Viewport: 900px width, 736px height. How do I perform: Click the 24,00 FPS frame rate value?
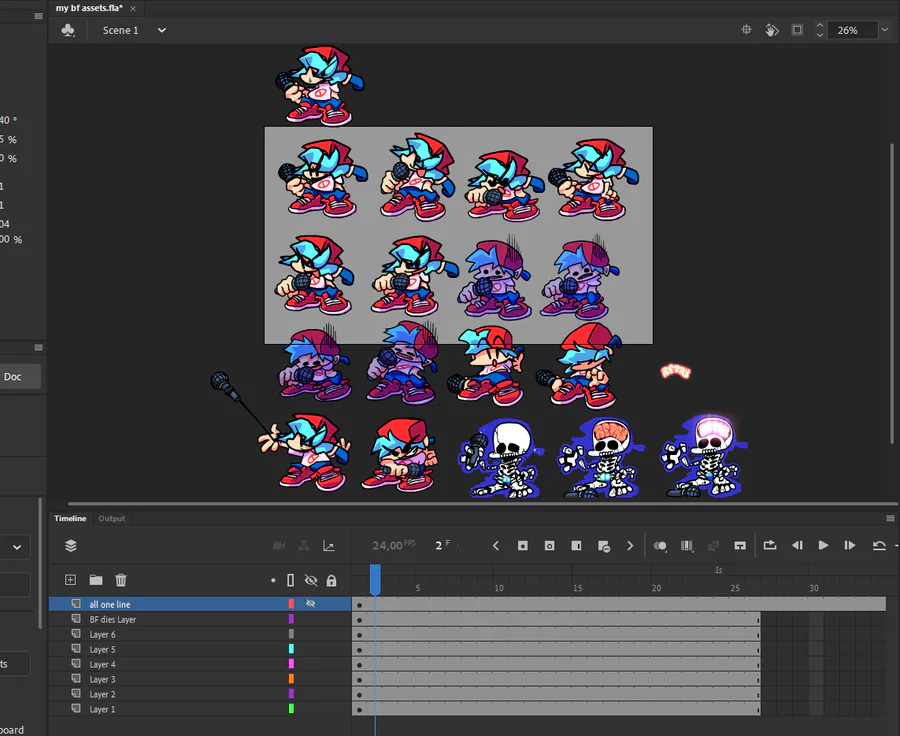coord(393,545)
